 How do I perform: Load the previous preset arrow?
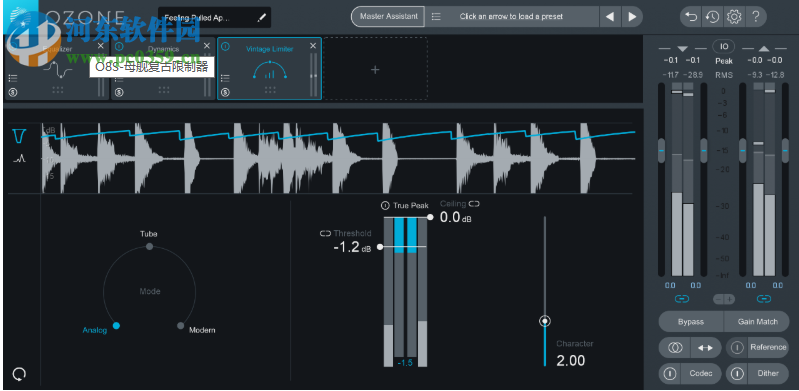[x=610, y=16]
